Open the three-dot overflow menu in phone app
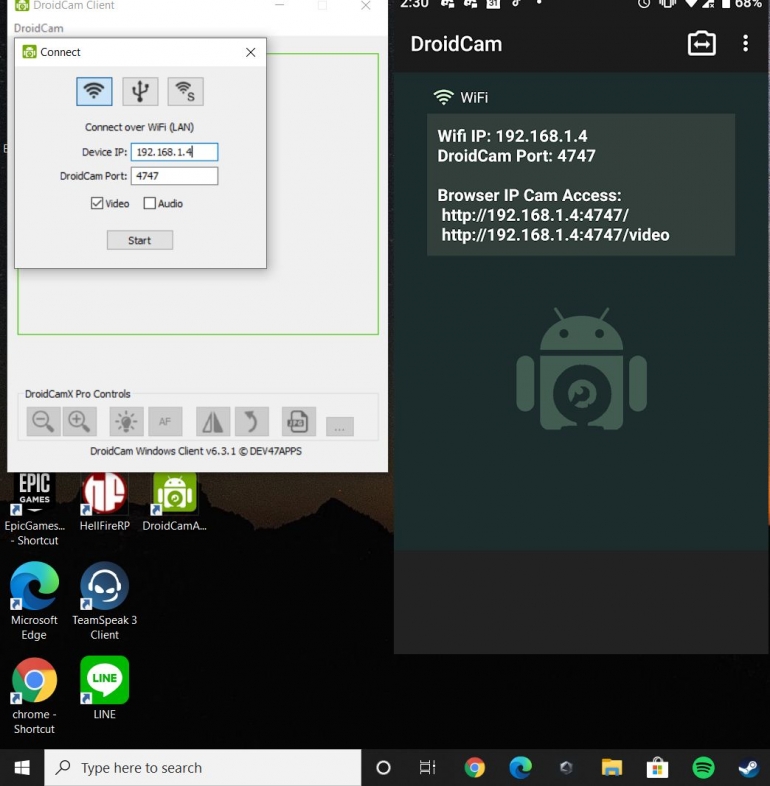Image resolution: width=770 pixels, height=786 pixels. coord(746,44)
